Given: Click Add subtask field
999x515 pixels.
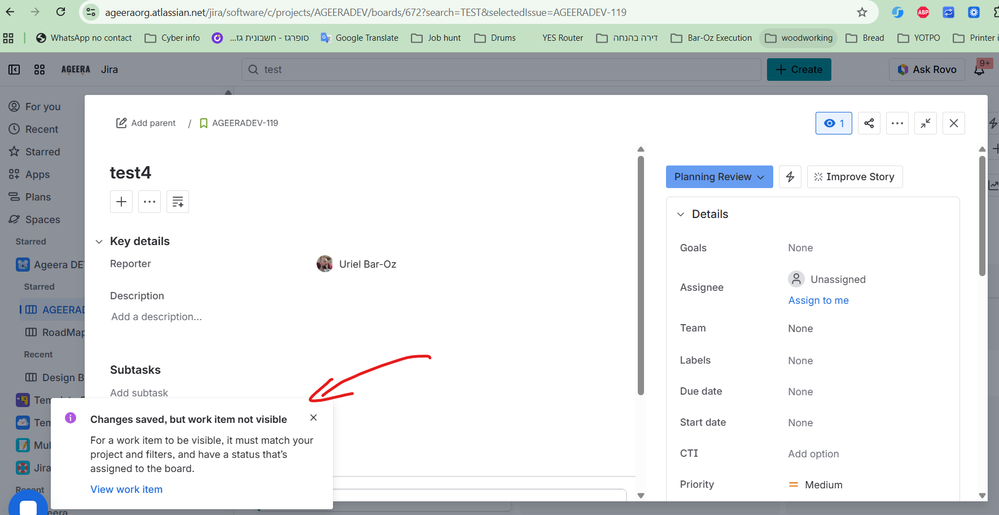Looking at the screenshot, I should pyautogui.click(x=139, y=393).
